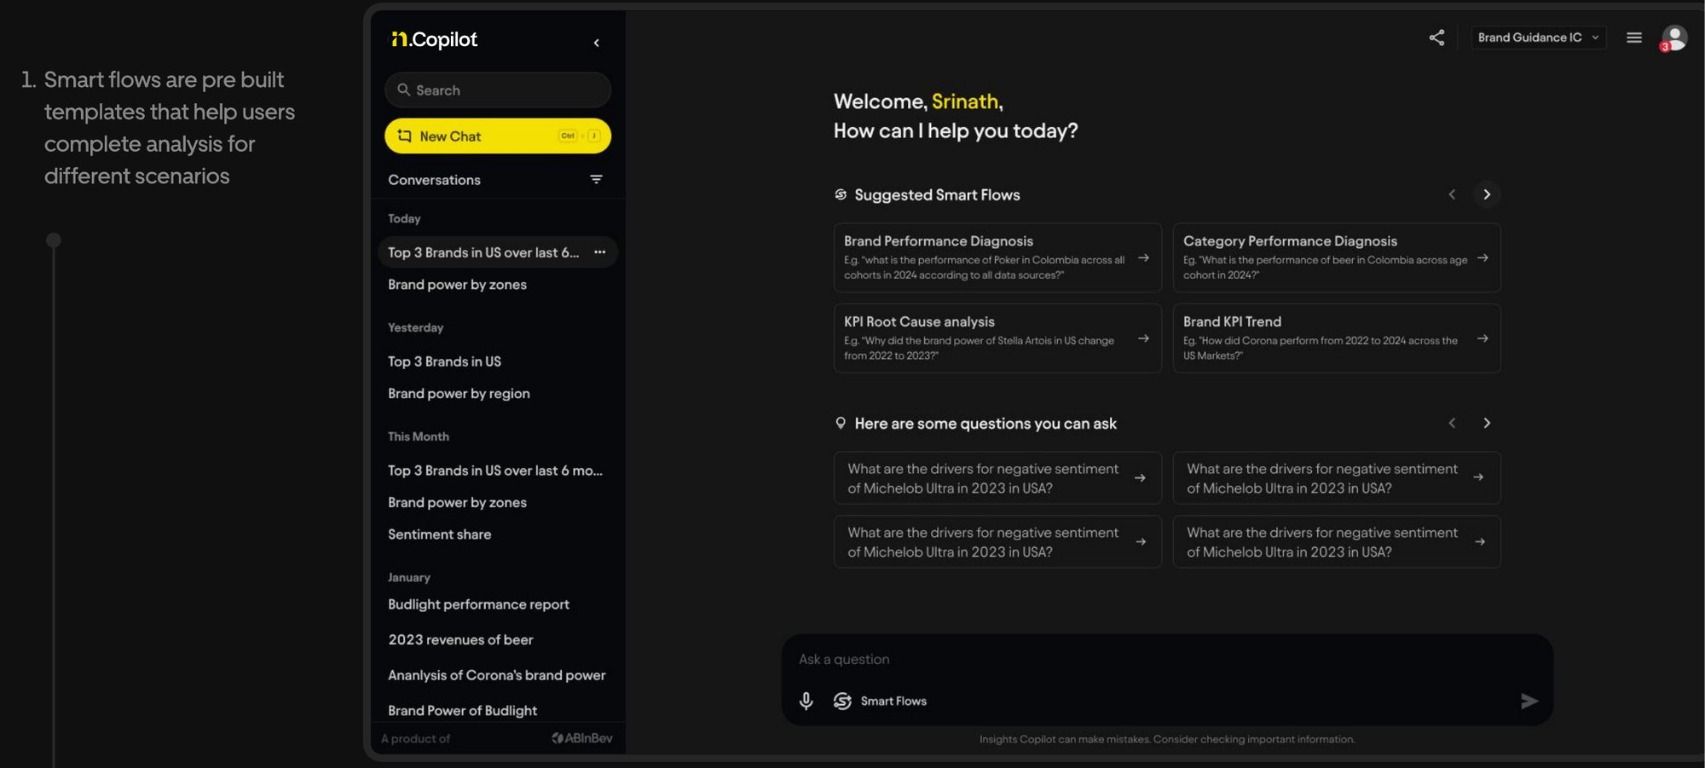Open Budlight performance report conversation
The width and height of the screenshot is (1705, 768).
coord(479,605)
